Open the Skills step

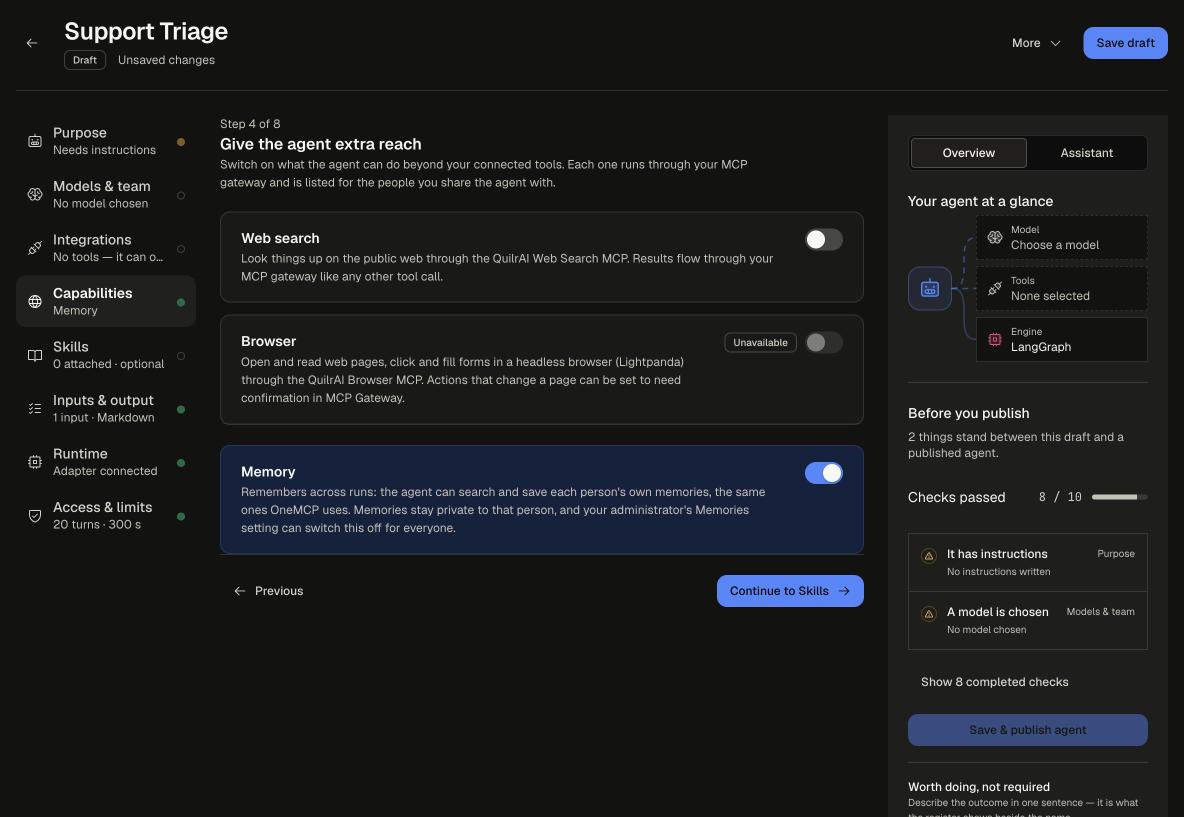click(x=106, y=356)
